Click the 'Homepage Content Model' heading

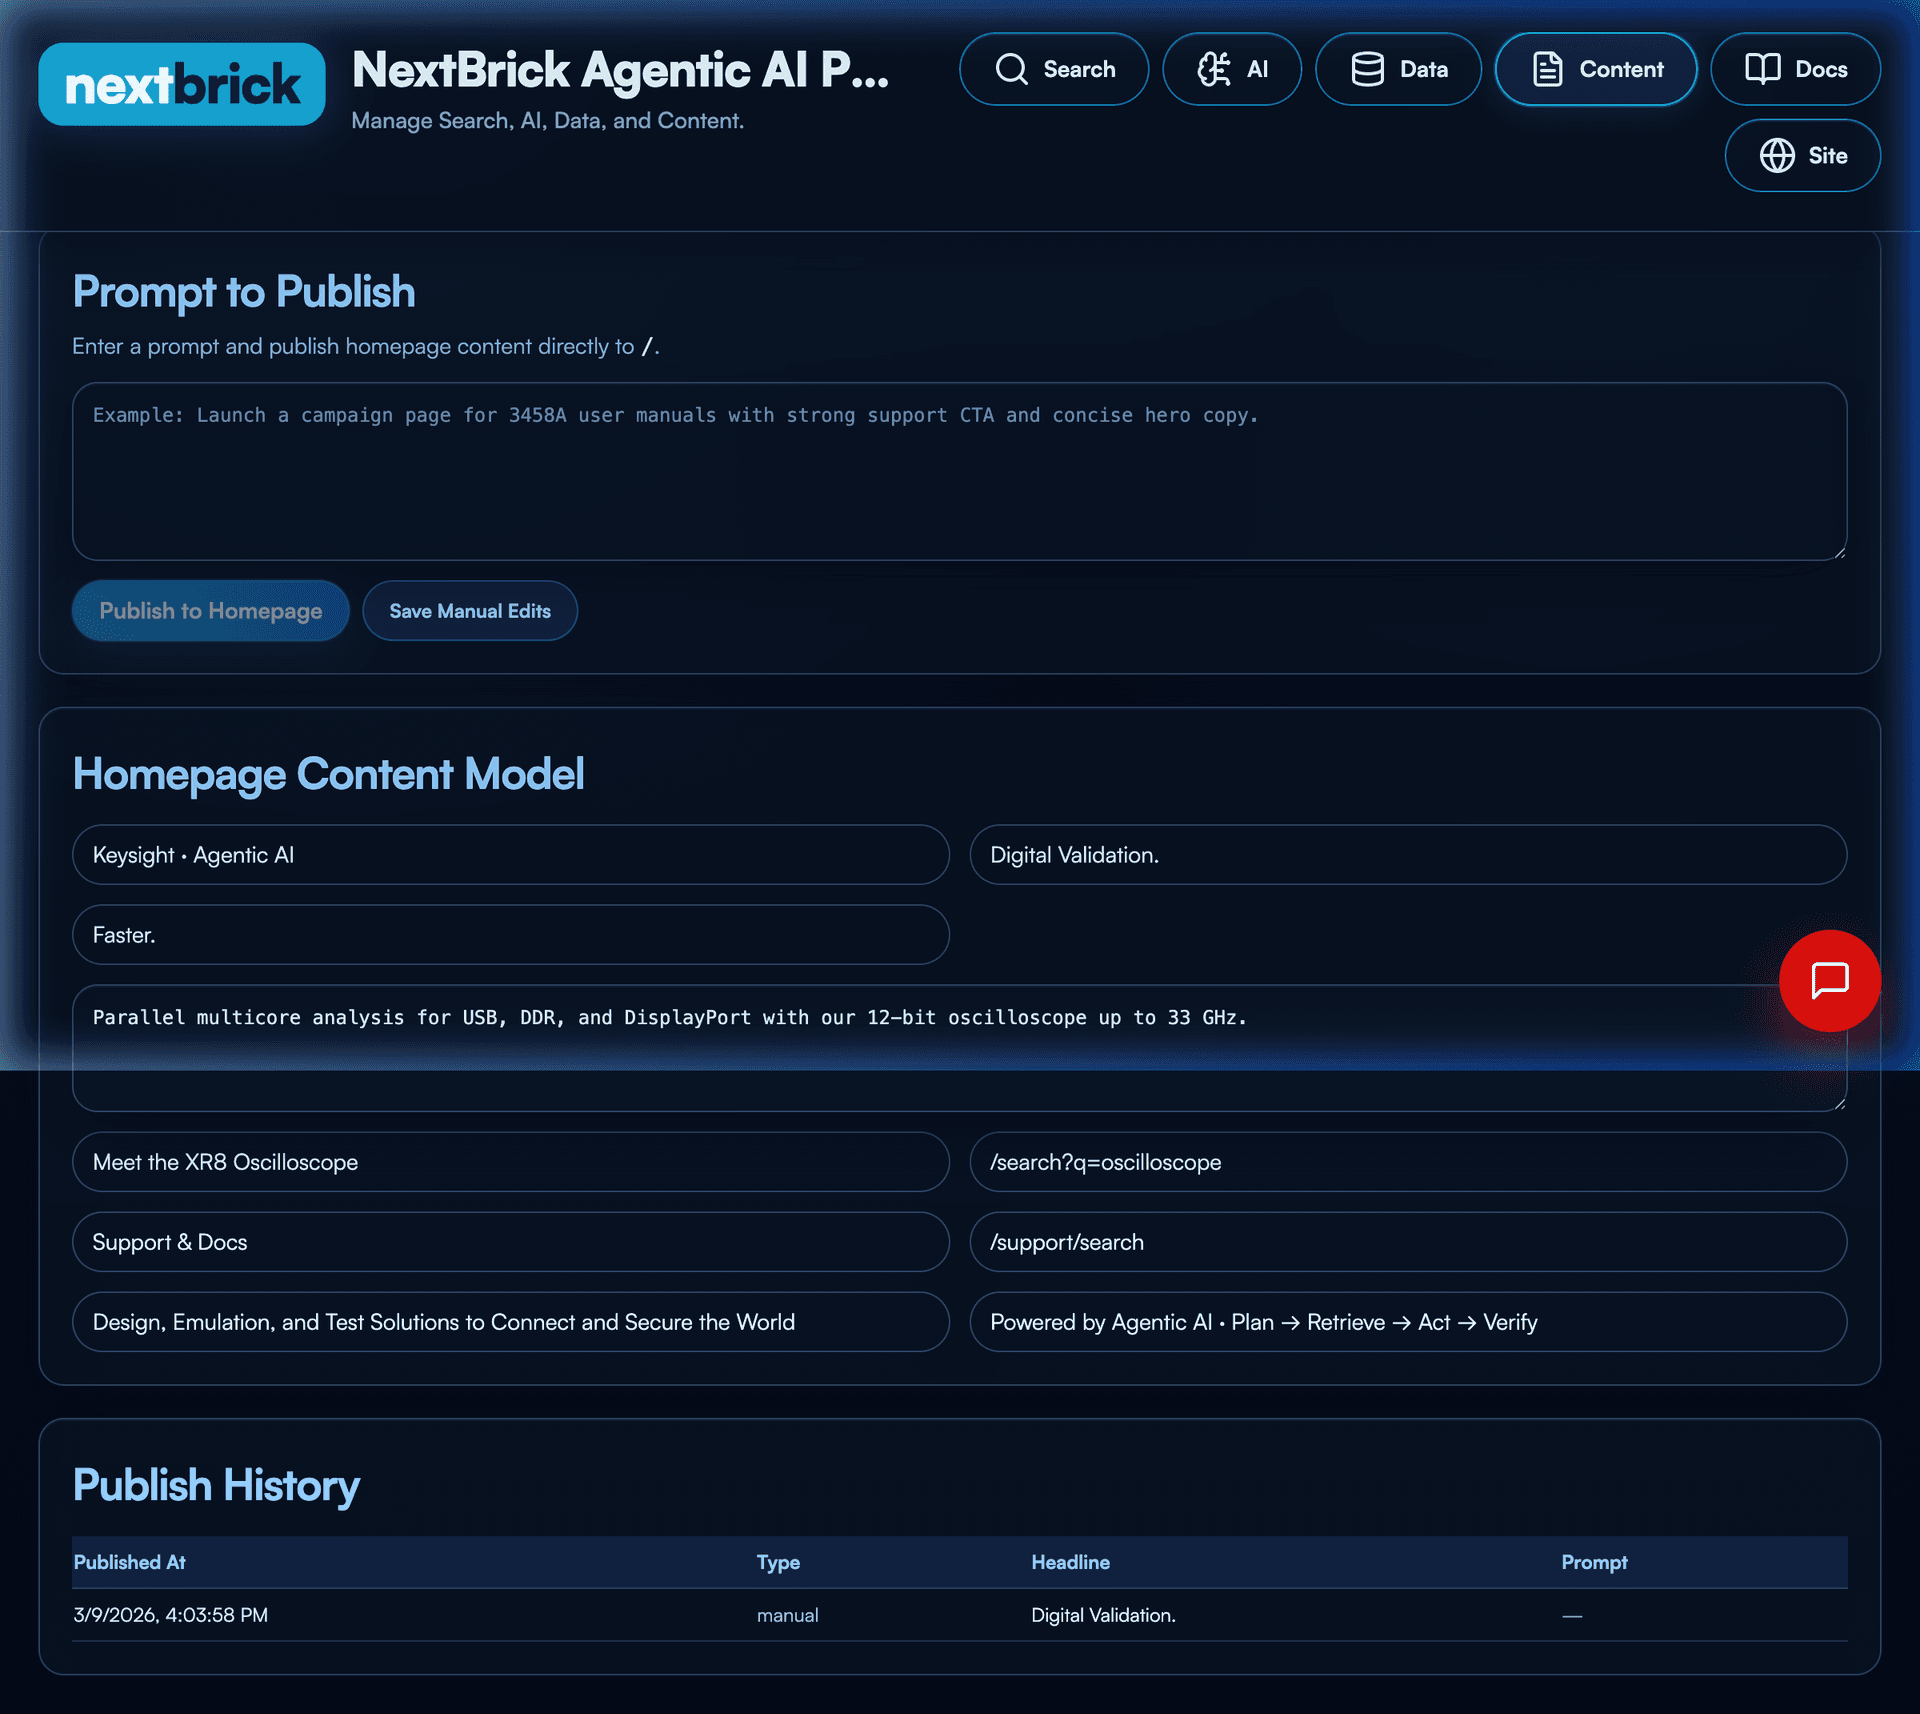pyautogui.click(x=328, y=775)
